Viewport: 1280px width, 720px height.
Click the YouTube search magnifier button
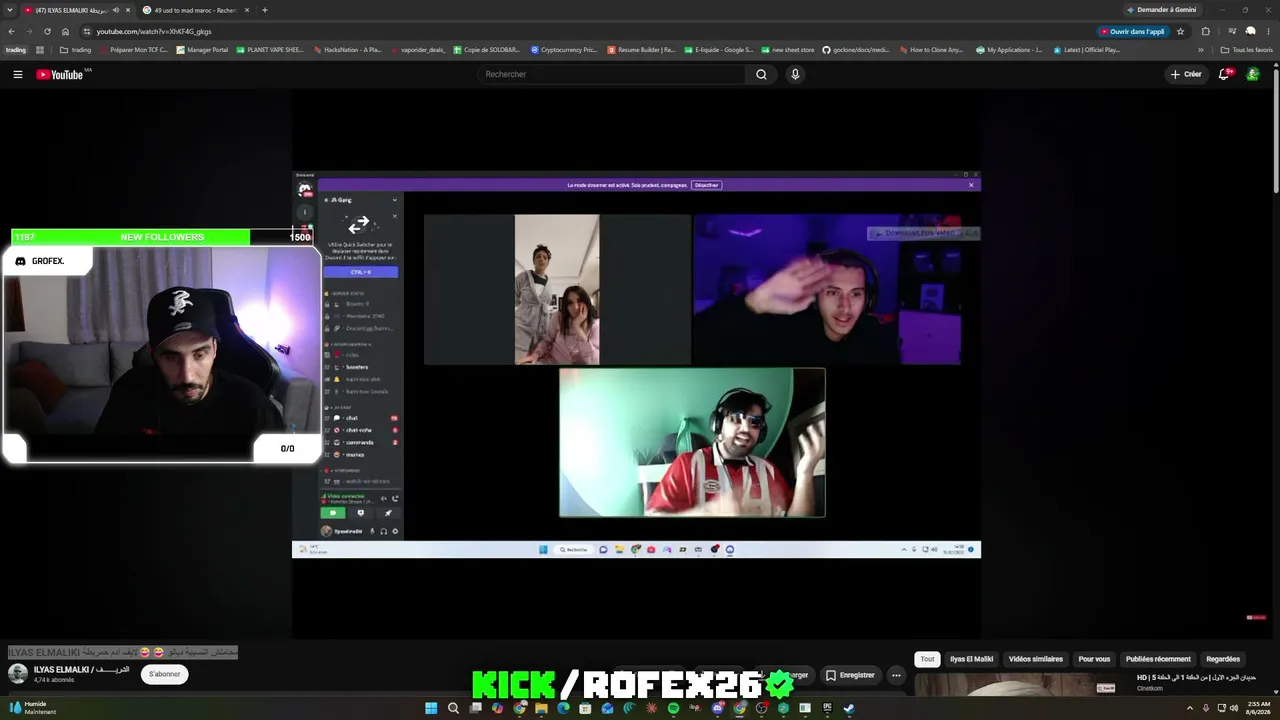[761, 74]
